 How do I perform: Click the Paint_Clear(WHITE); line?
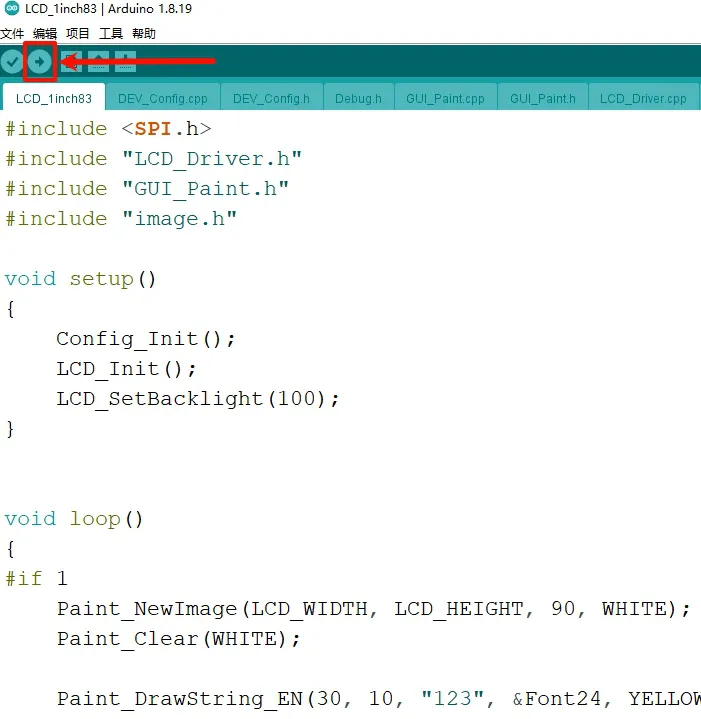point(179,639)
